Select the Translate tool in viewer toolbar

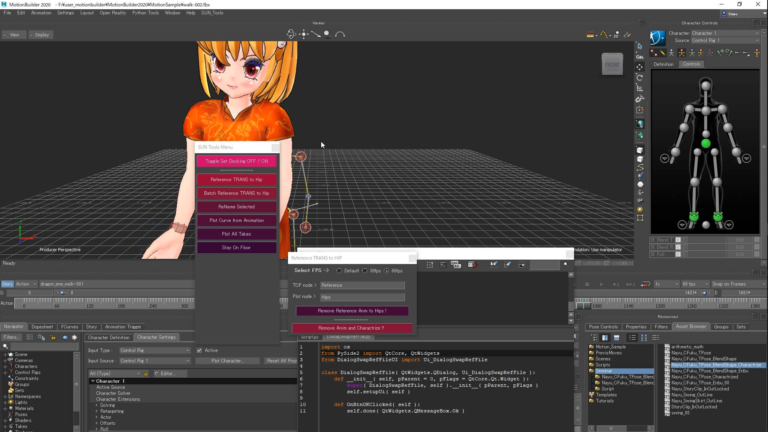[x=640, y=69]
